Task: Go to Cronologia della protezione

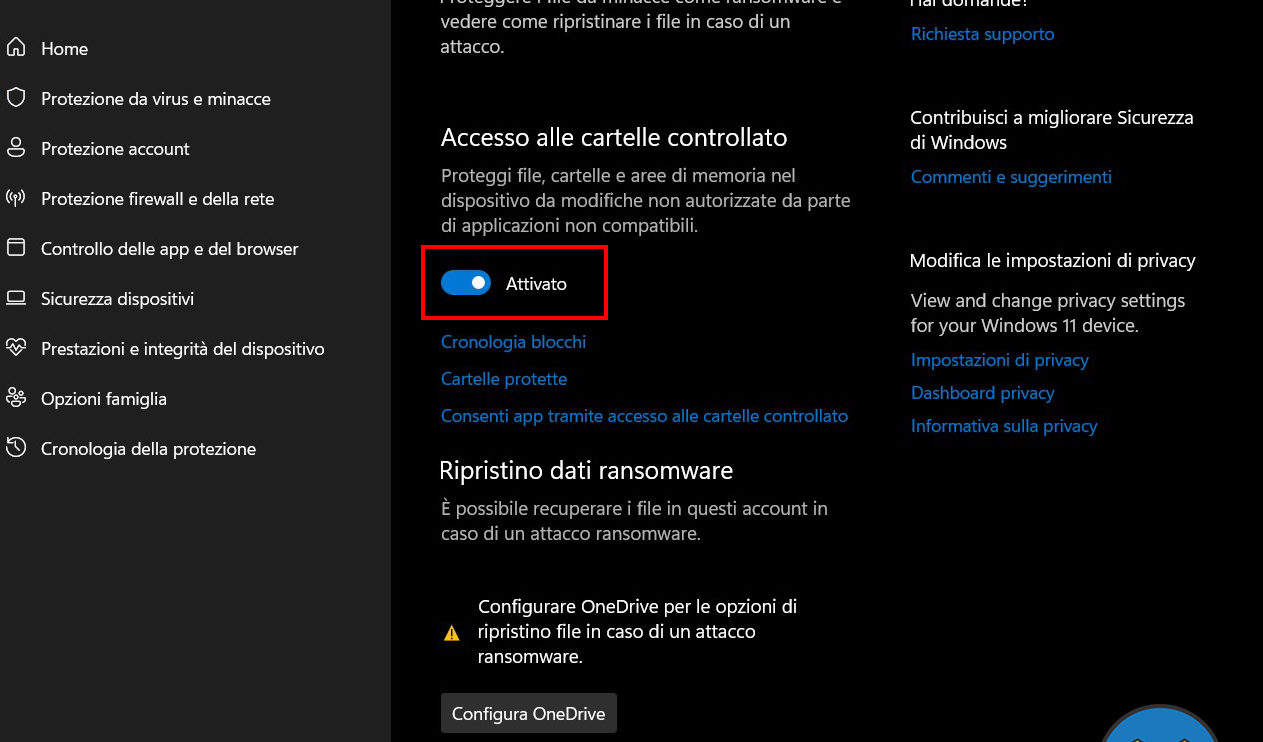Action: [x=148, y=449]
